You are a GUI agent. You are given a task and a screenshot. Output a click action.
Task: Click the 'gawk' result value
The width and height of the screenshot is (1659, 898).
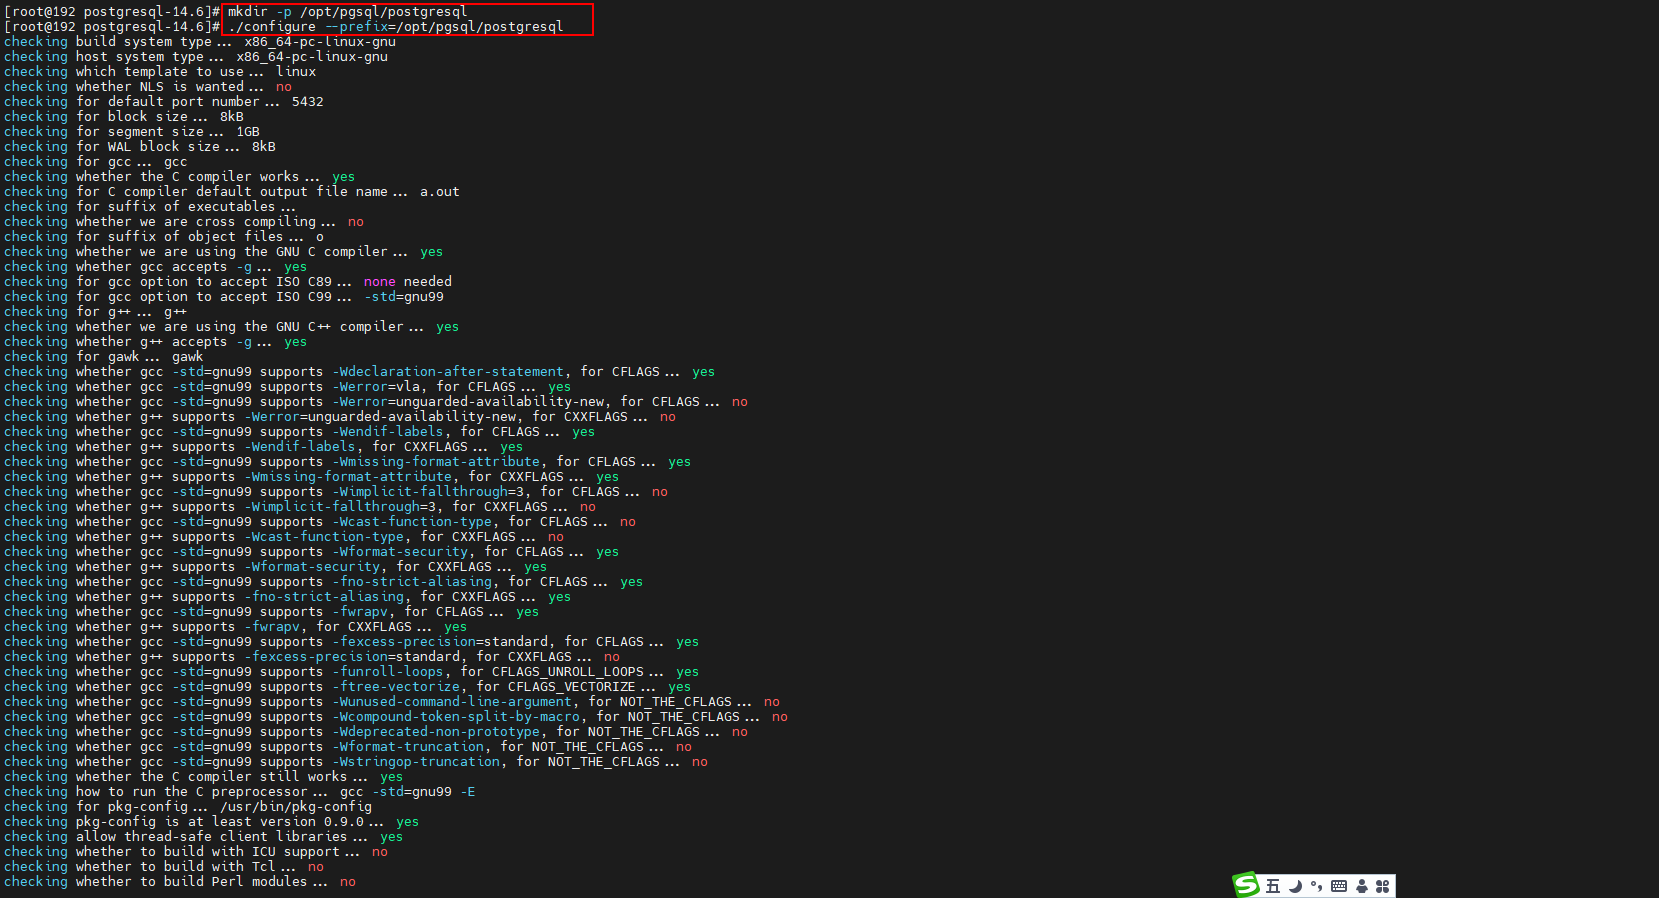point(188,357)
